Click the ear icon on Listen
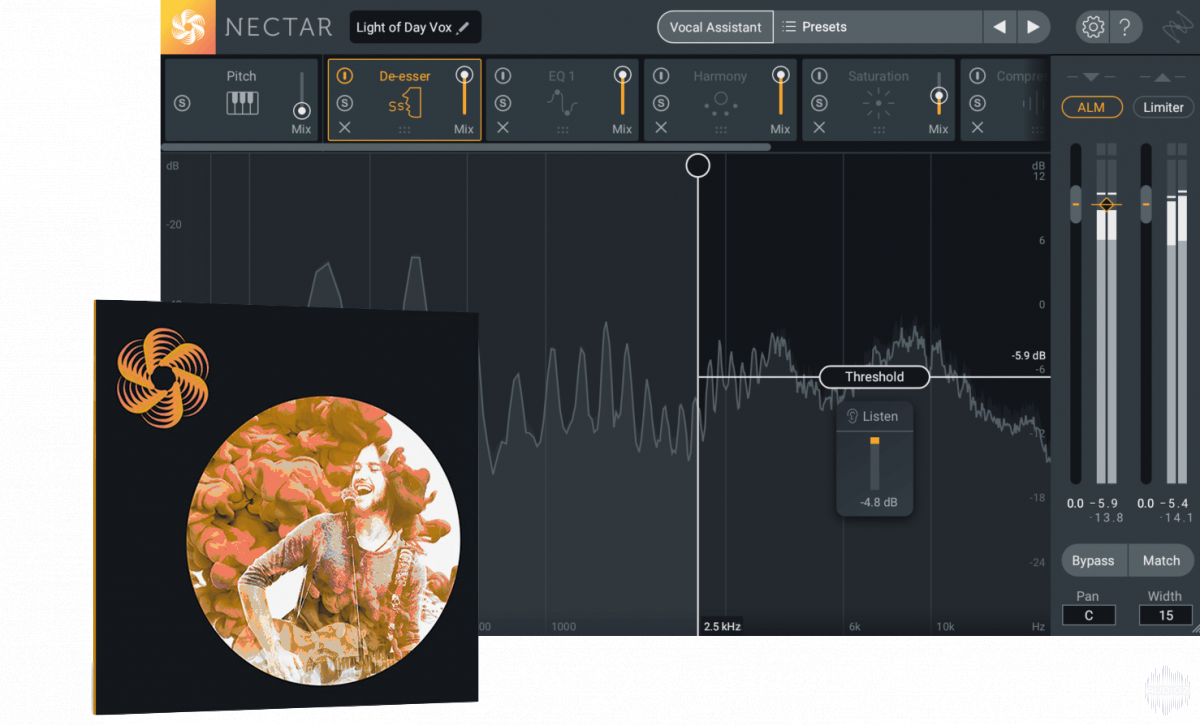 [x=853, y=416]
